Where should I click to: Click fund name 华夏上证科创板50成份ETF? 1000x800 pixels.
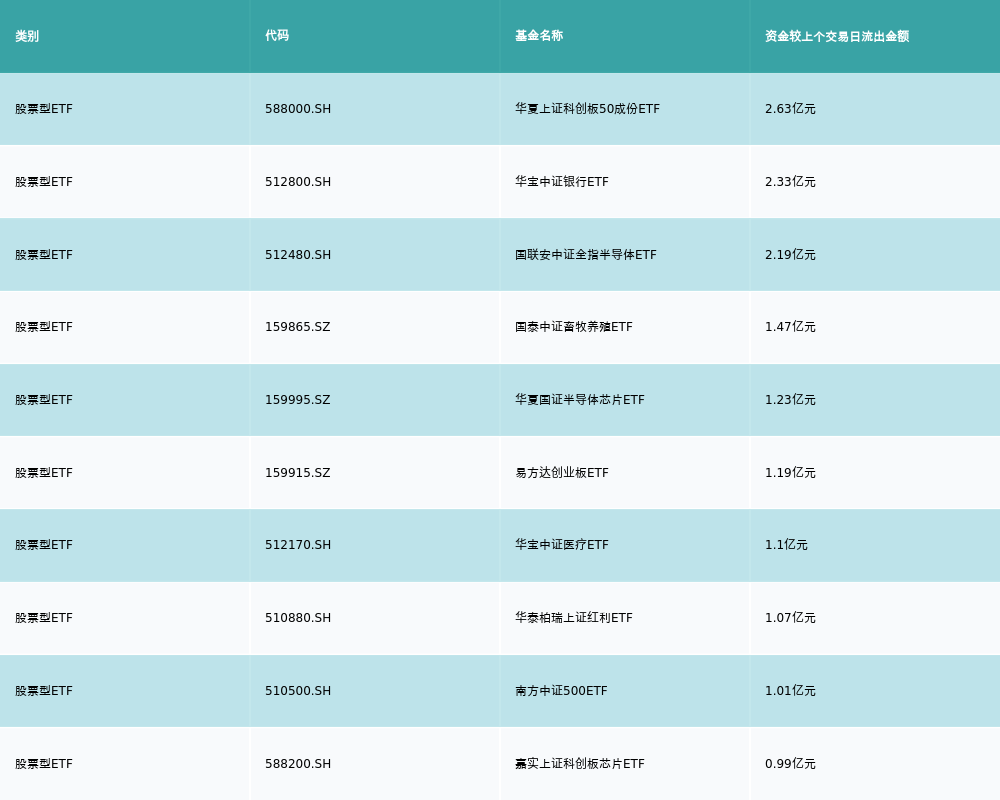tap(587, 109)
